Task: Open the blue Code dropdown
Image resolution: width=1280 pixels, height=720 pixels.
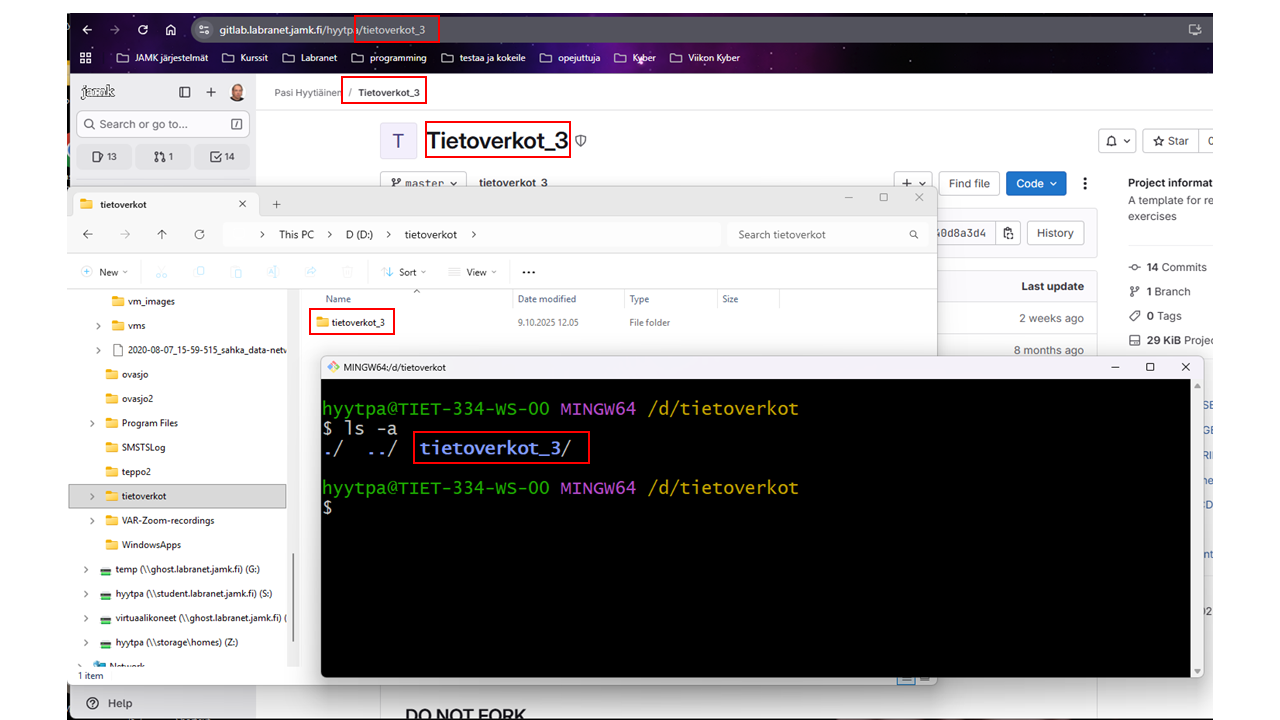Action: [1035, 184]
